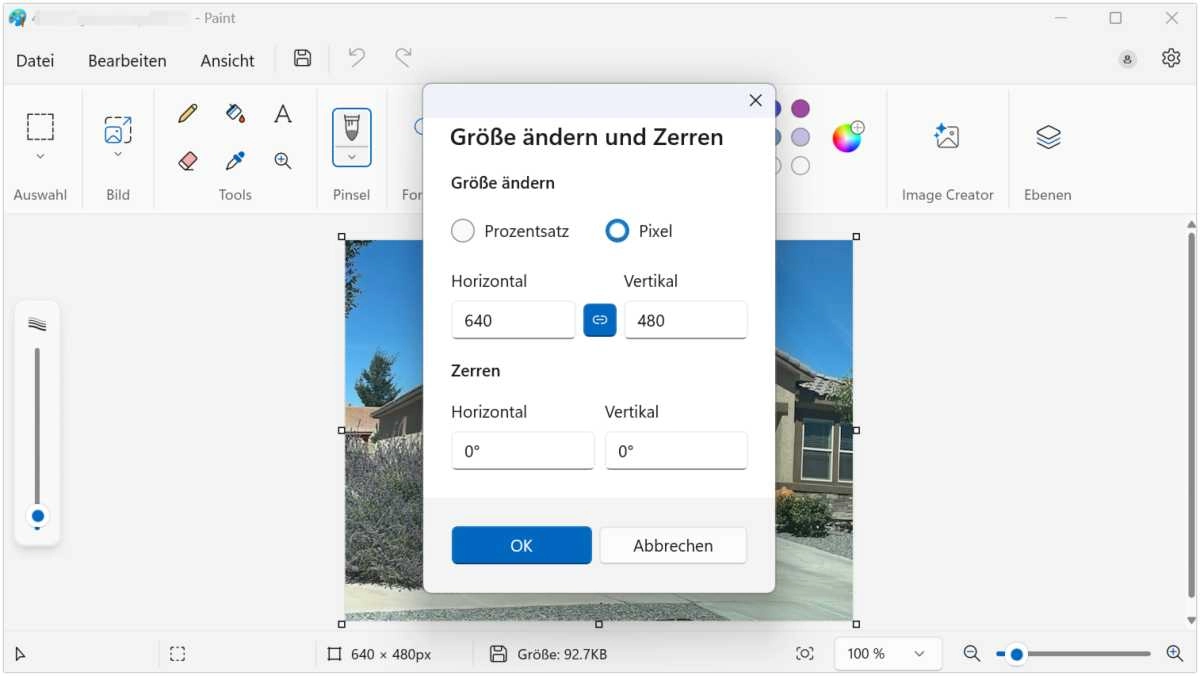Click the selection size icon in status bar

coord(177,654)
